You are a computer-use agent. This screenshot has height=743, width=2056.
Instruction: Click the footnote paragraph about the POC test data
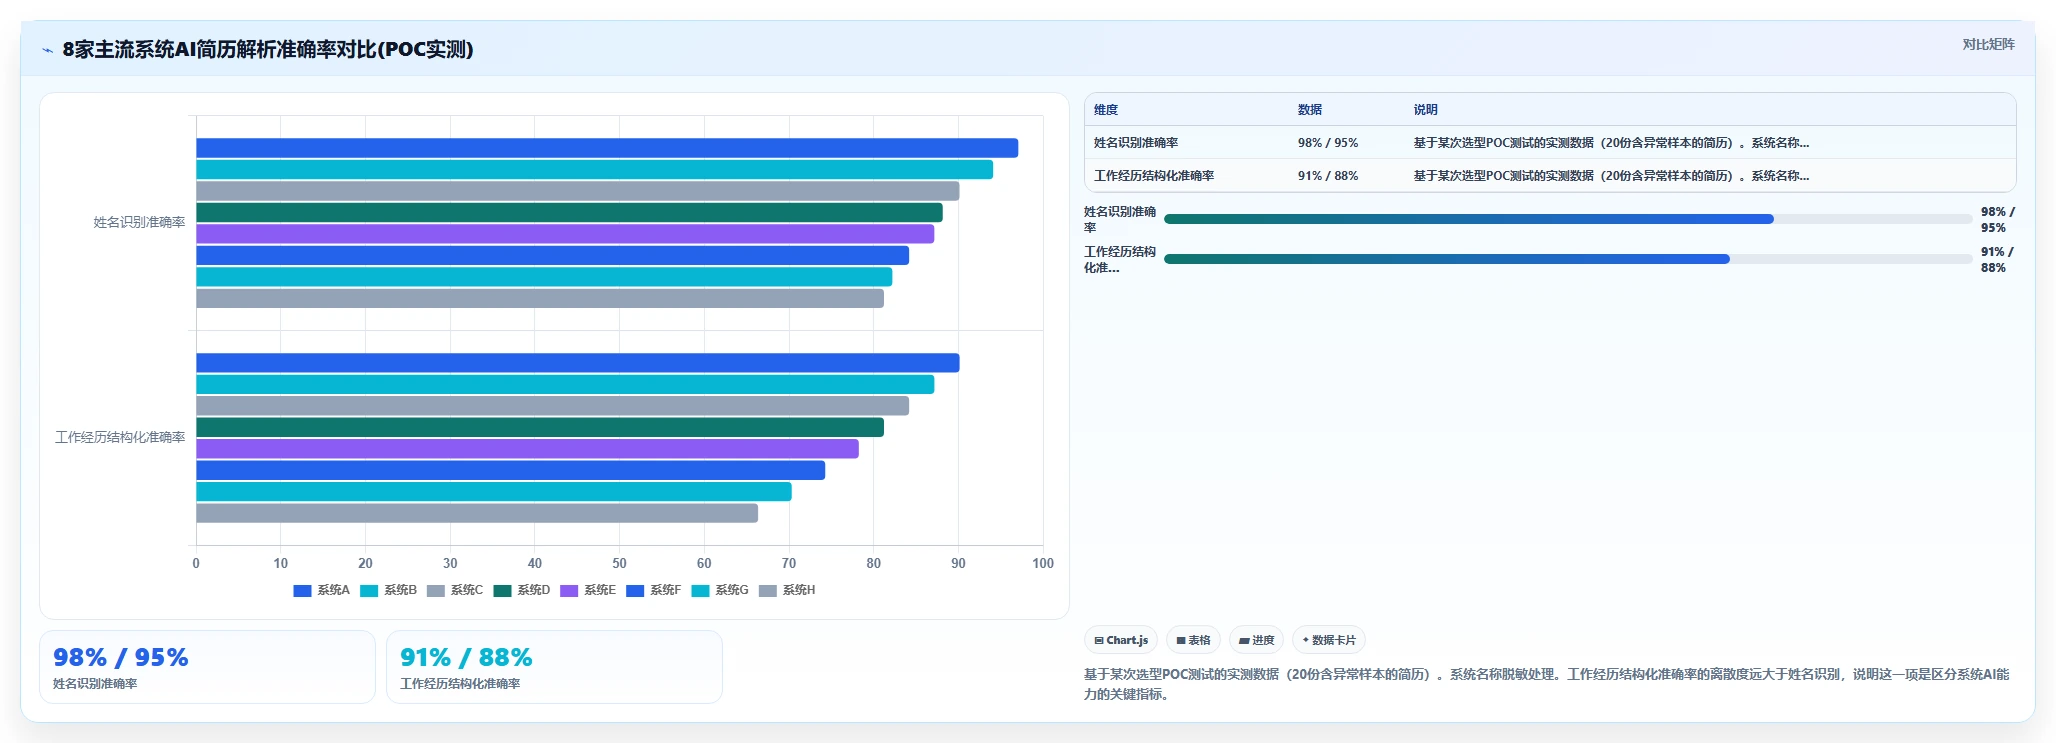(1547, 684)
